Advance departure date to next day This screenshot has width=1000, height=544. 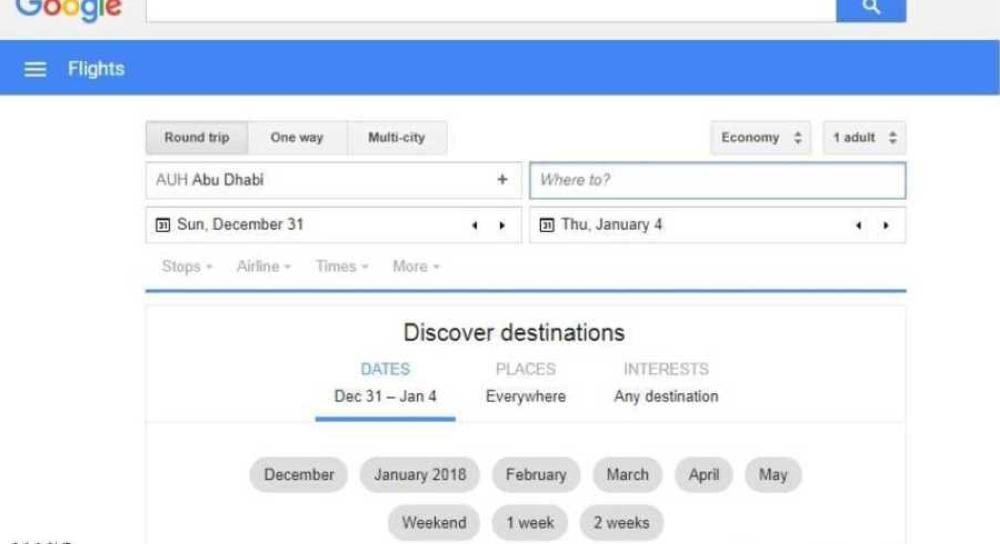tap(502, 226)
